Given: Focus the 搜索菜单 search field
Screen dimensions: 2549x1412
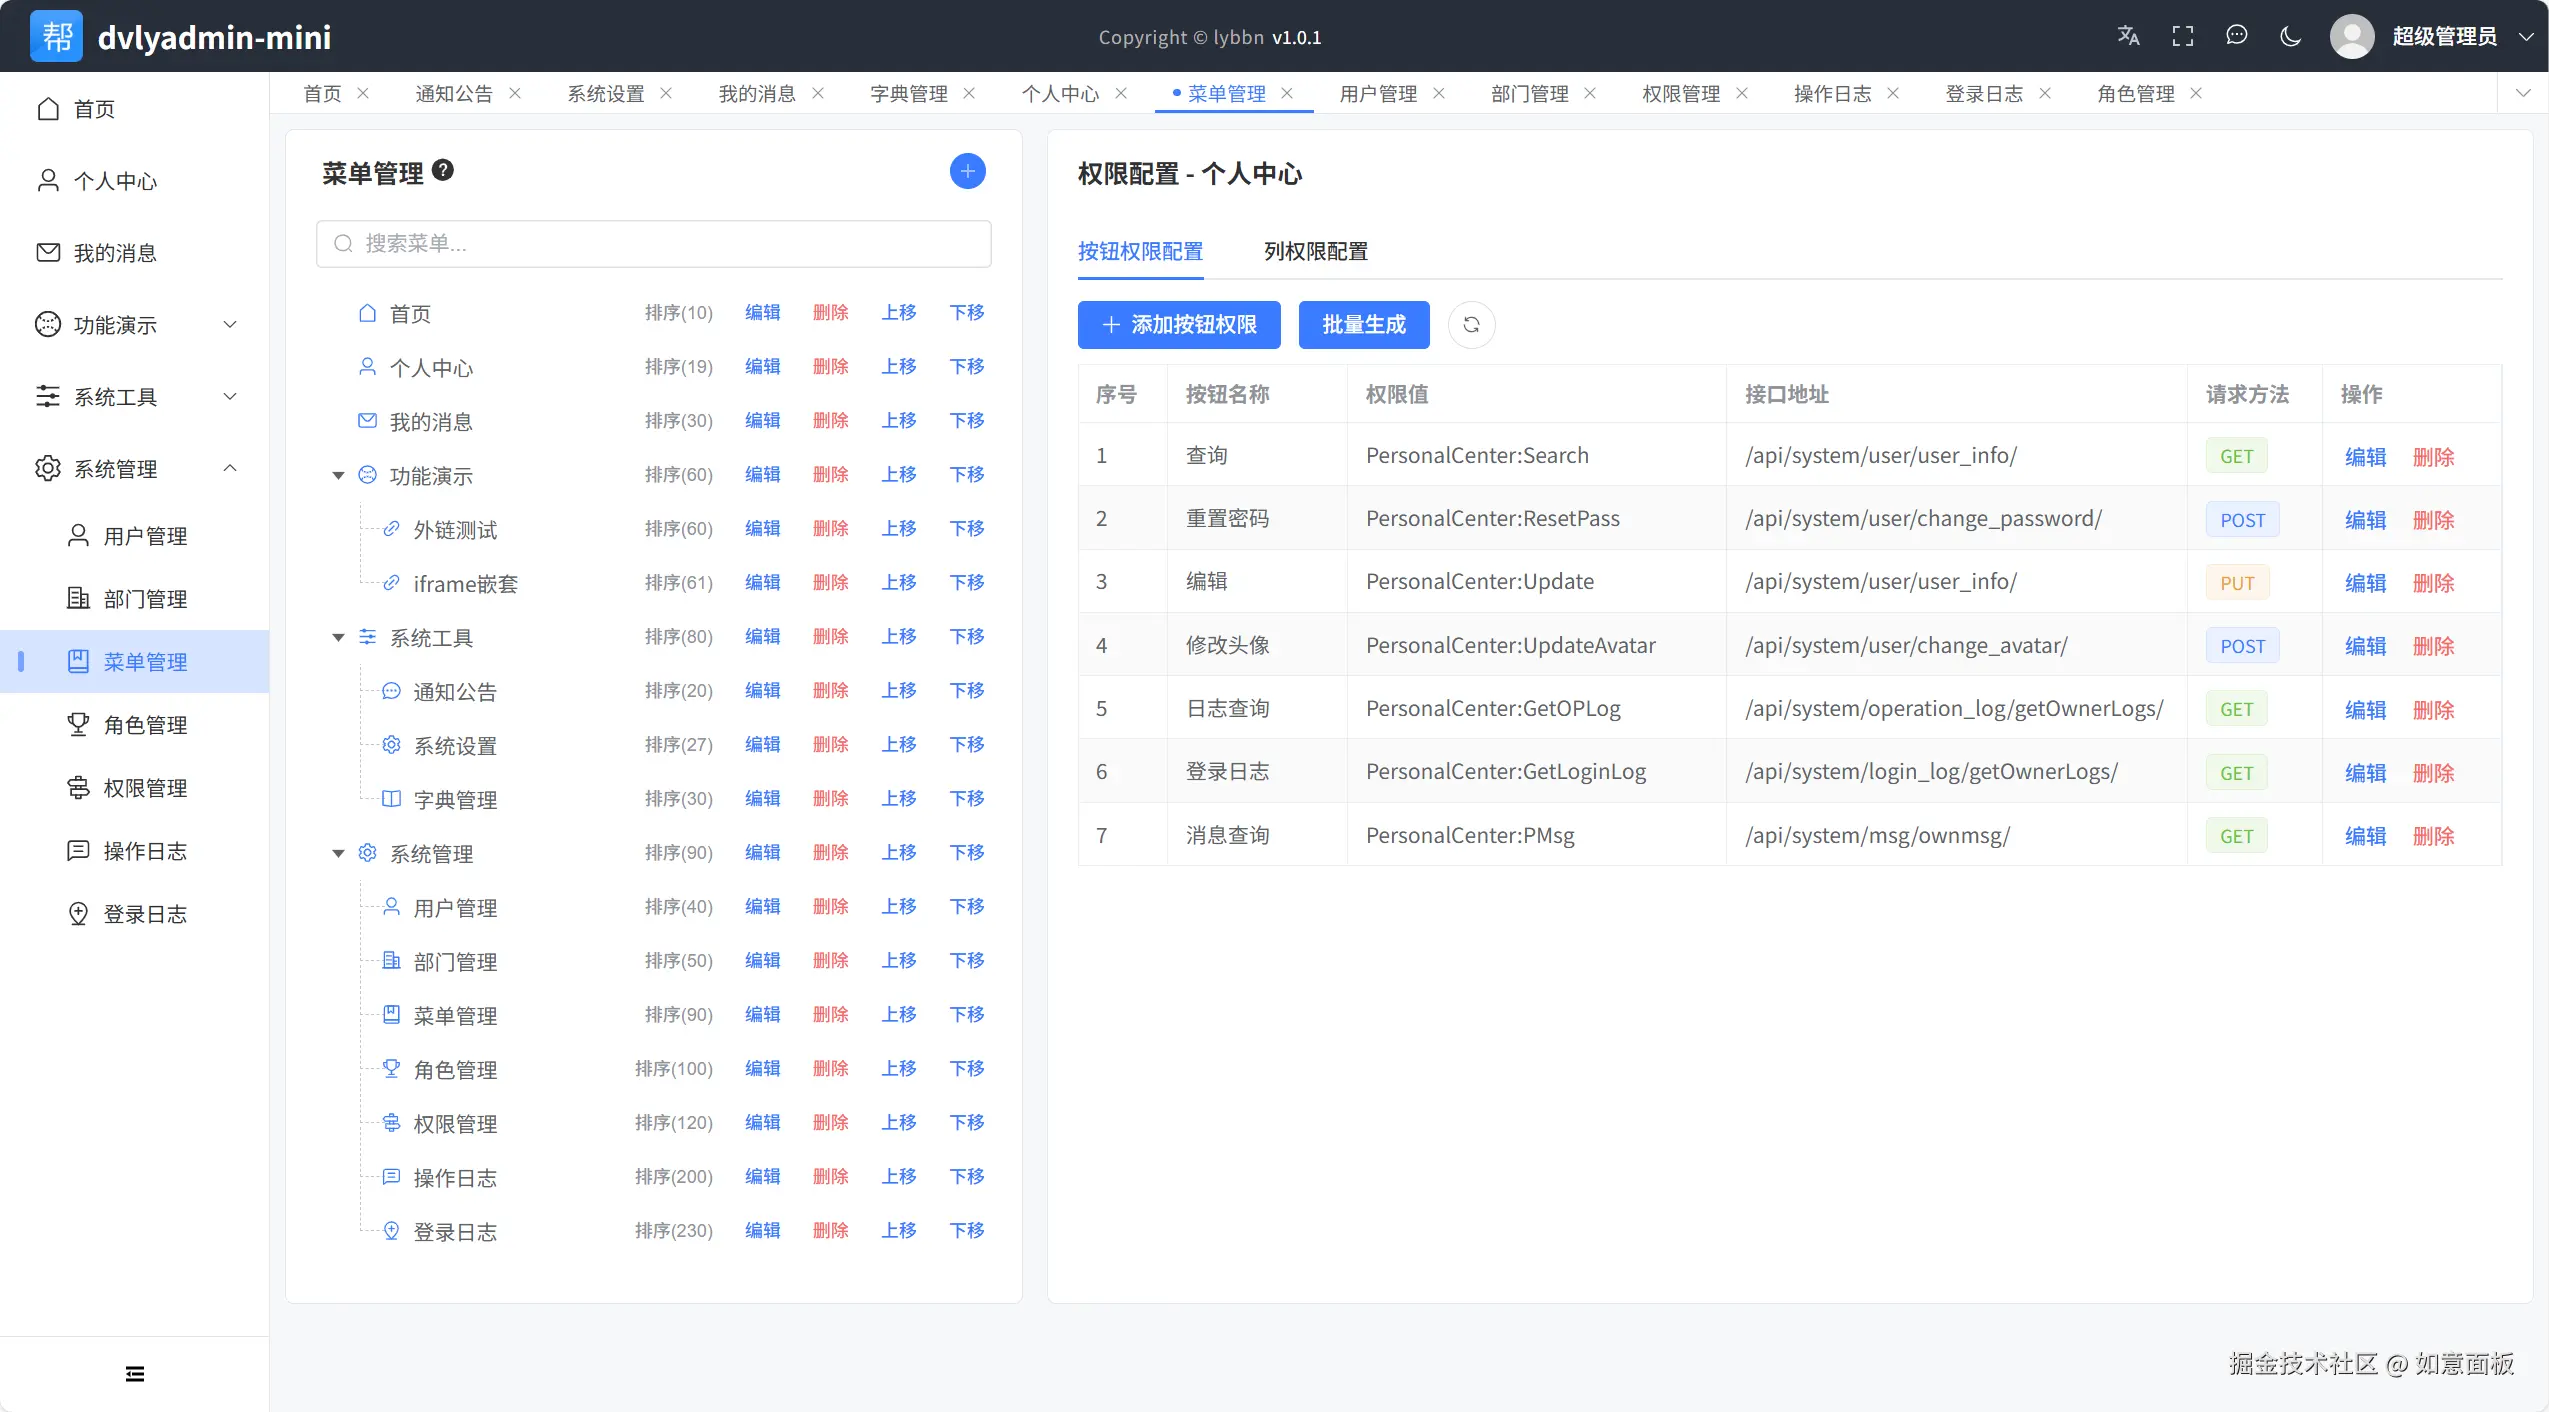Looking at the screenshot, I should tap(654, 243).
